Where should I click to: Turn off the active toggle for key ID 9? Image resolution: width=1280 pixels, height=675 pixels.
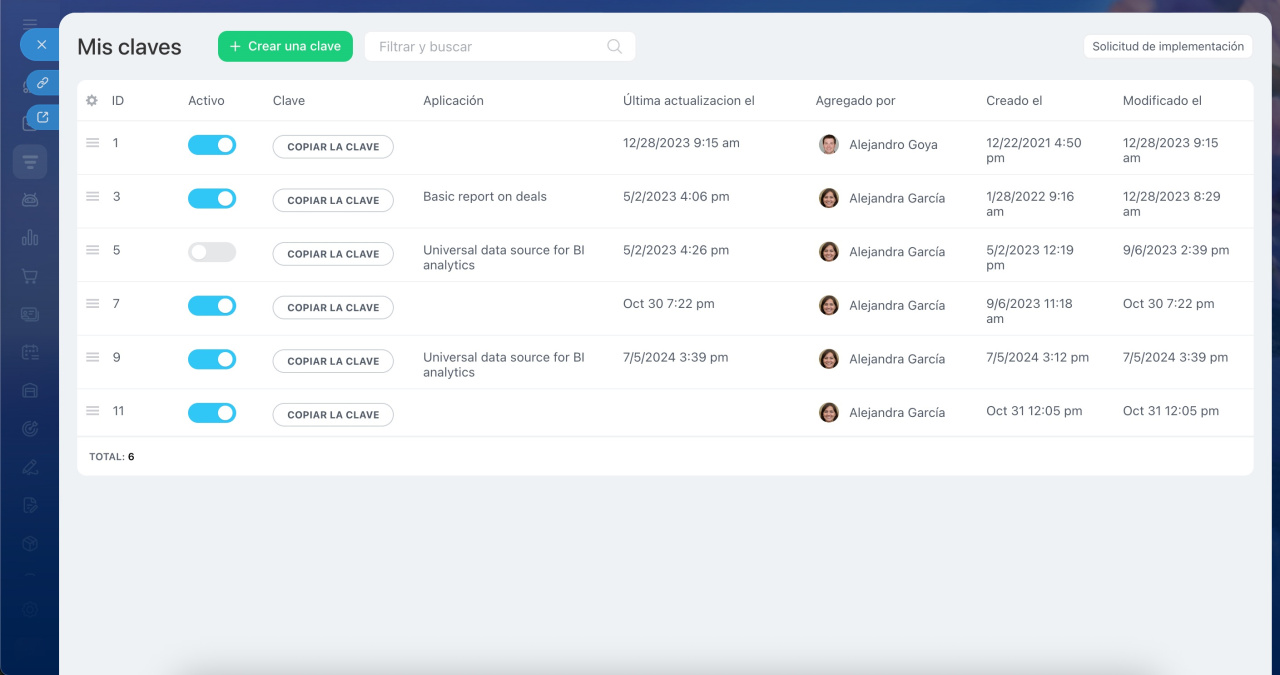click(x=212, y=359)
